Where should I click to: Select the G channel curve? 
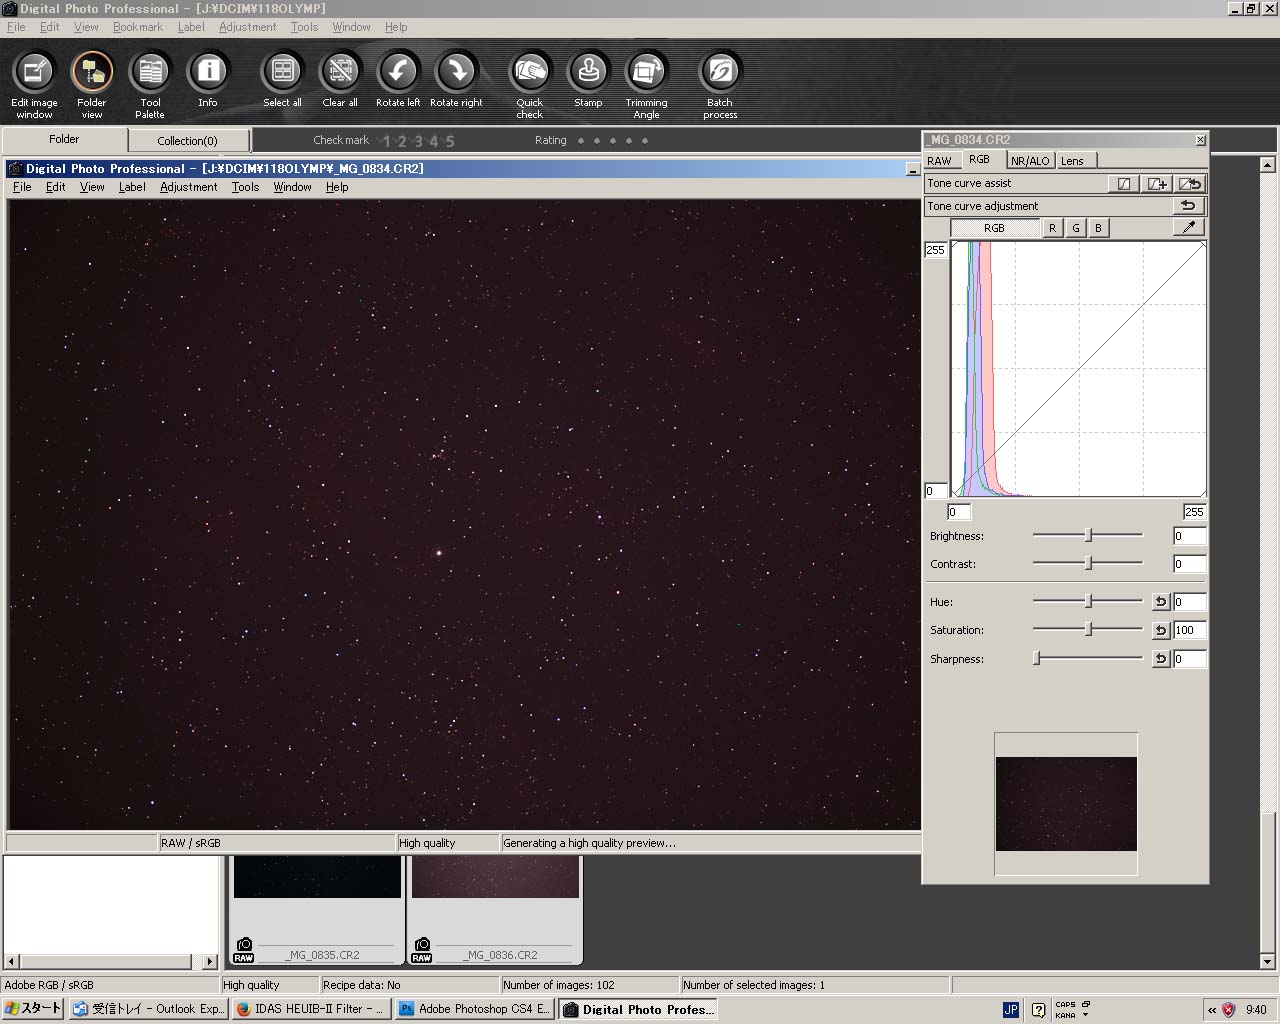click(x=1076, y=228)
